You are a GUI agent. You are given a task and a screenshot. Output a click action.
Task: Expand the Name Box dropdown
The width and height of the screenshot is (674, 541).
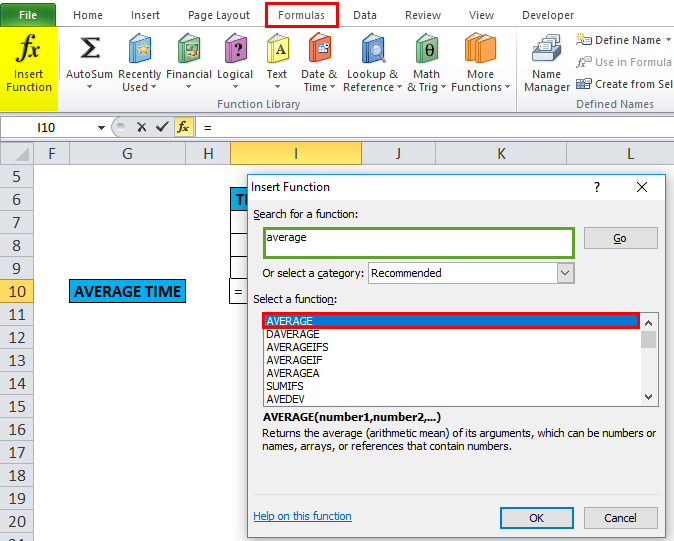(x=101, y=128)
